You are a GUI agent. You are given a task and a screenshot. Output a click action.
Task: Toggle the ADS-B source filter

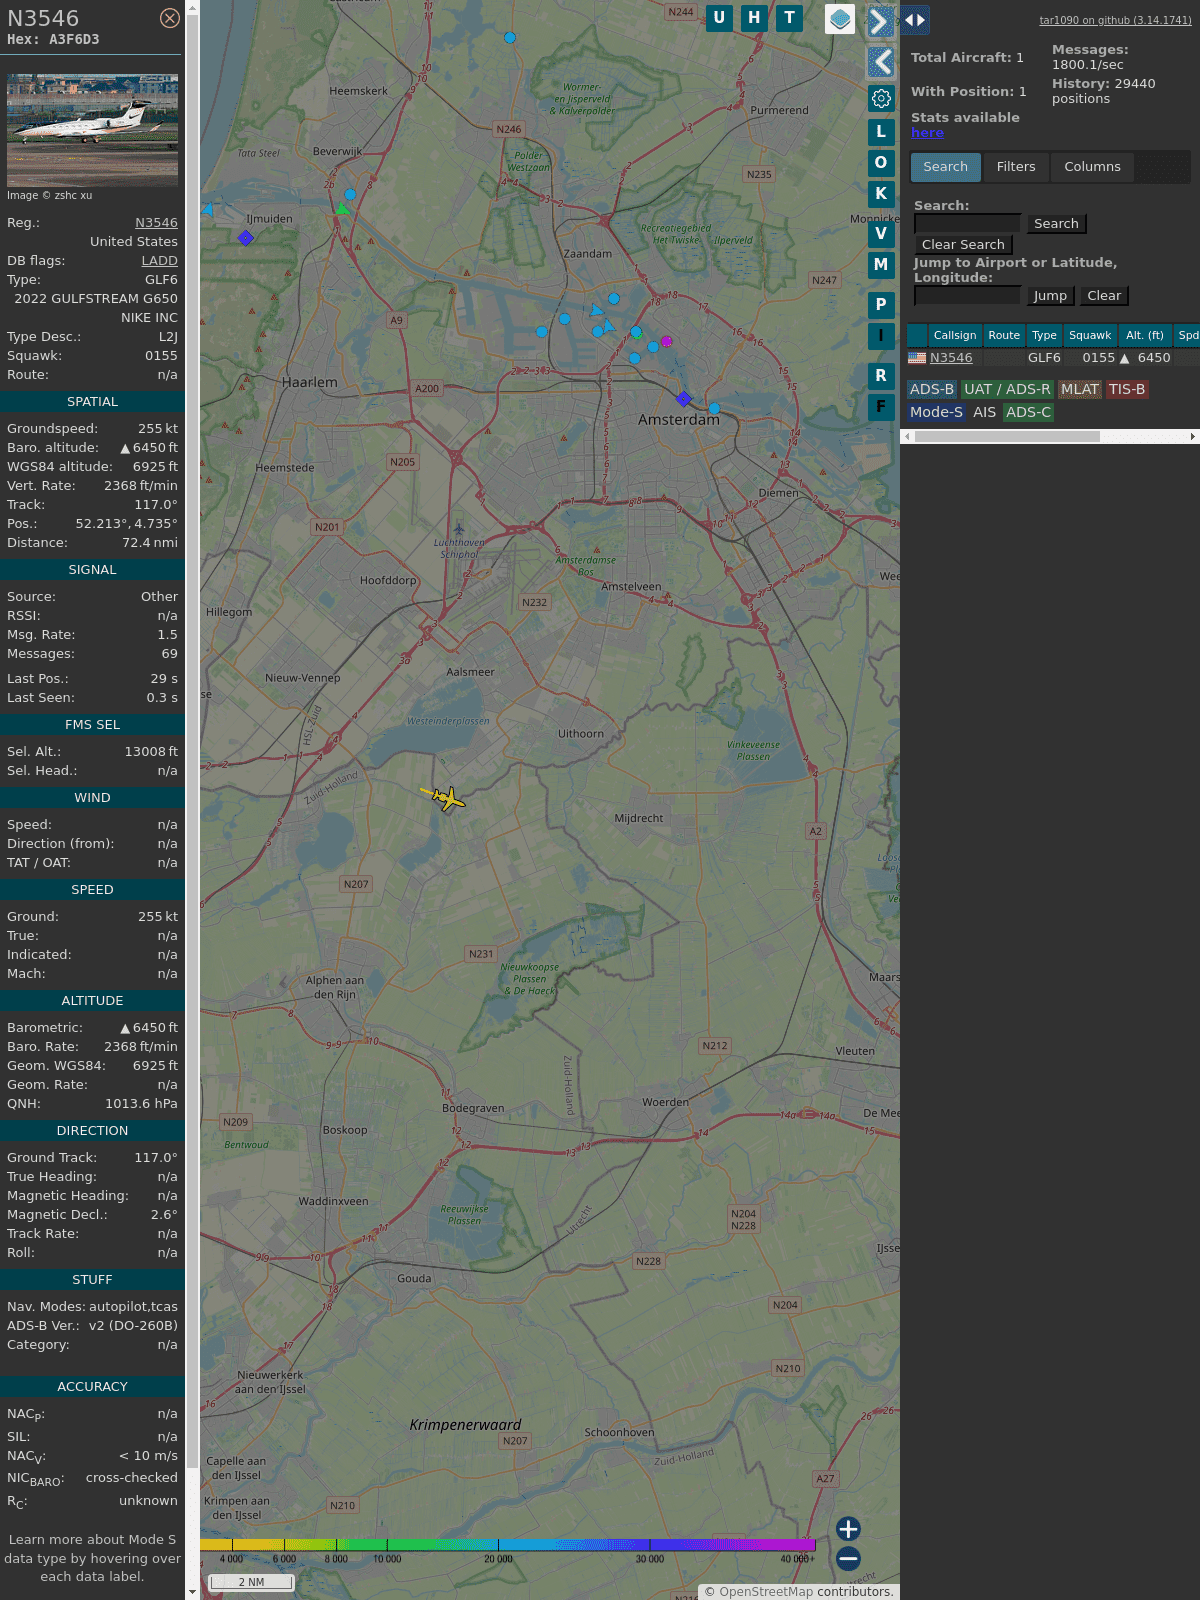click(931, 389)
